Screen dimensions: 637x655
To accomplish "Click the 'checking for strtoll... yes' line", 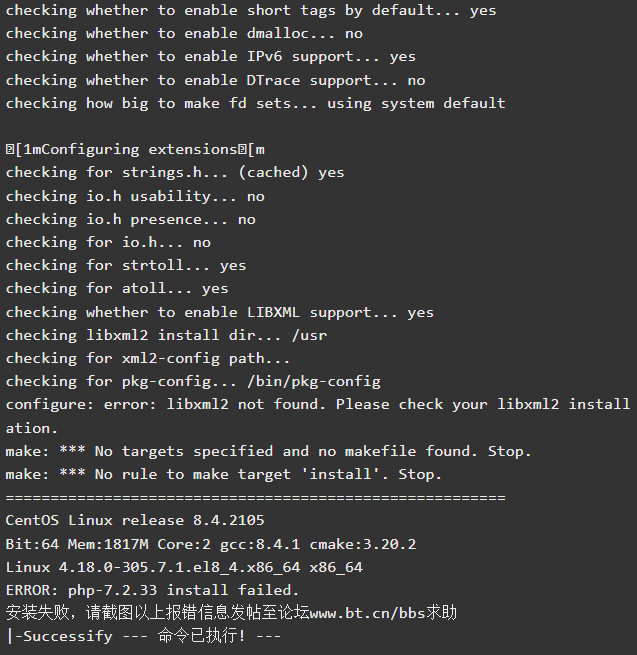I will click(126, 265).
